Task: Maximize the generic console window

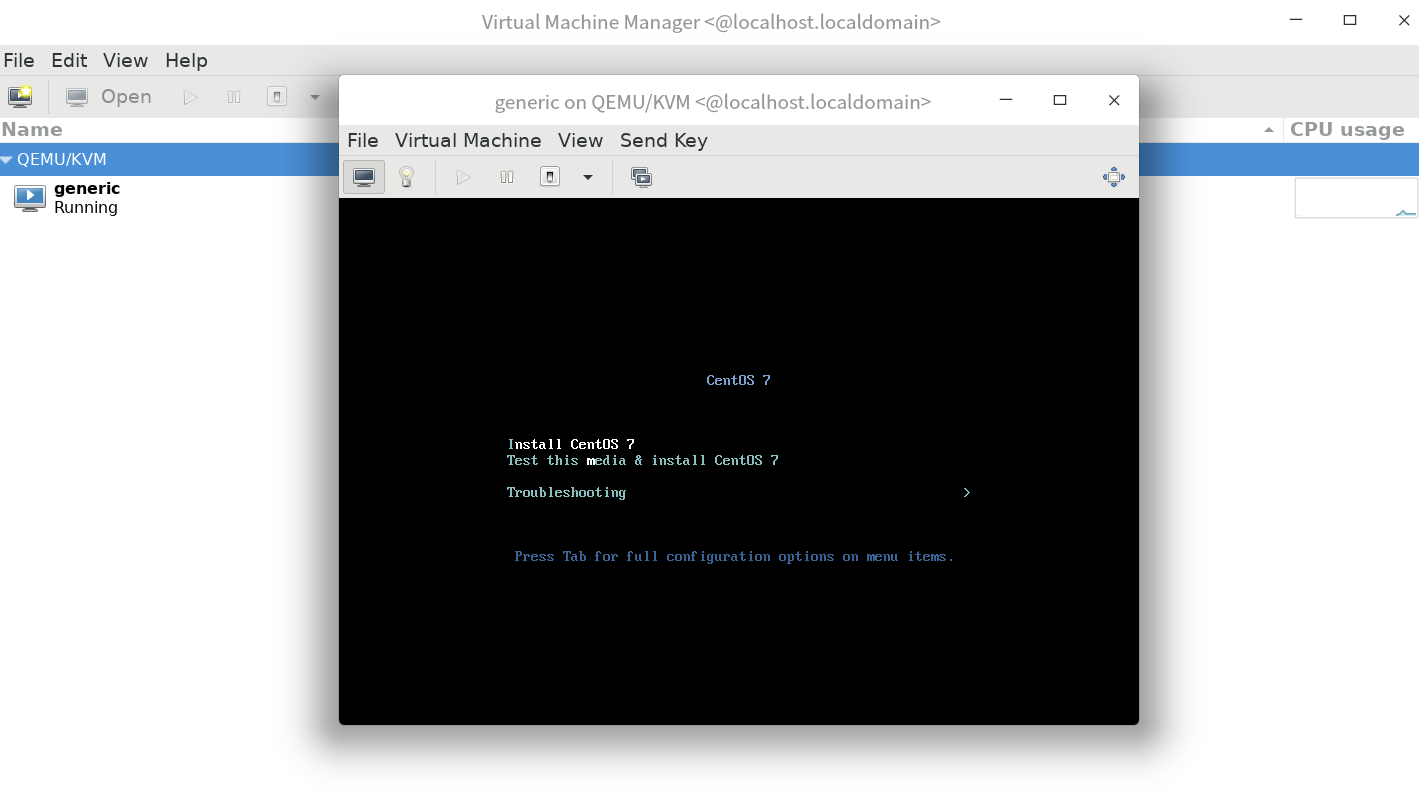Action: [x=1060, y=100]
